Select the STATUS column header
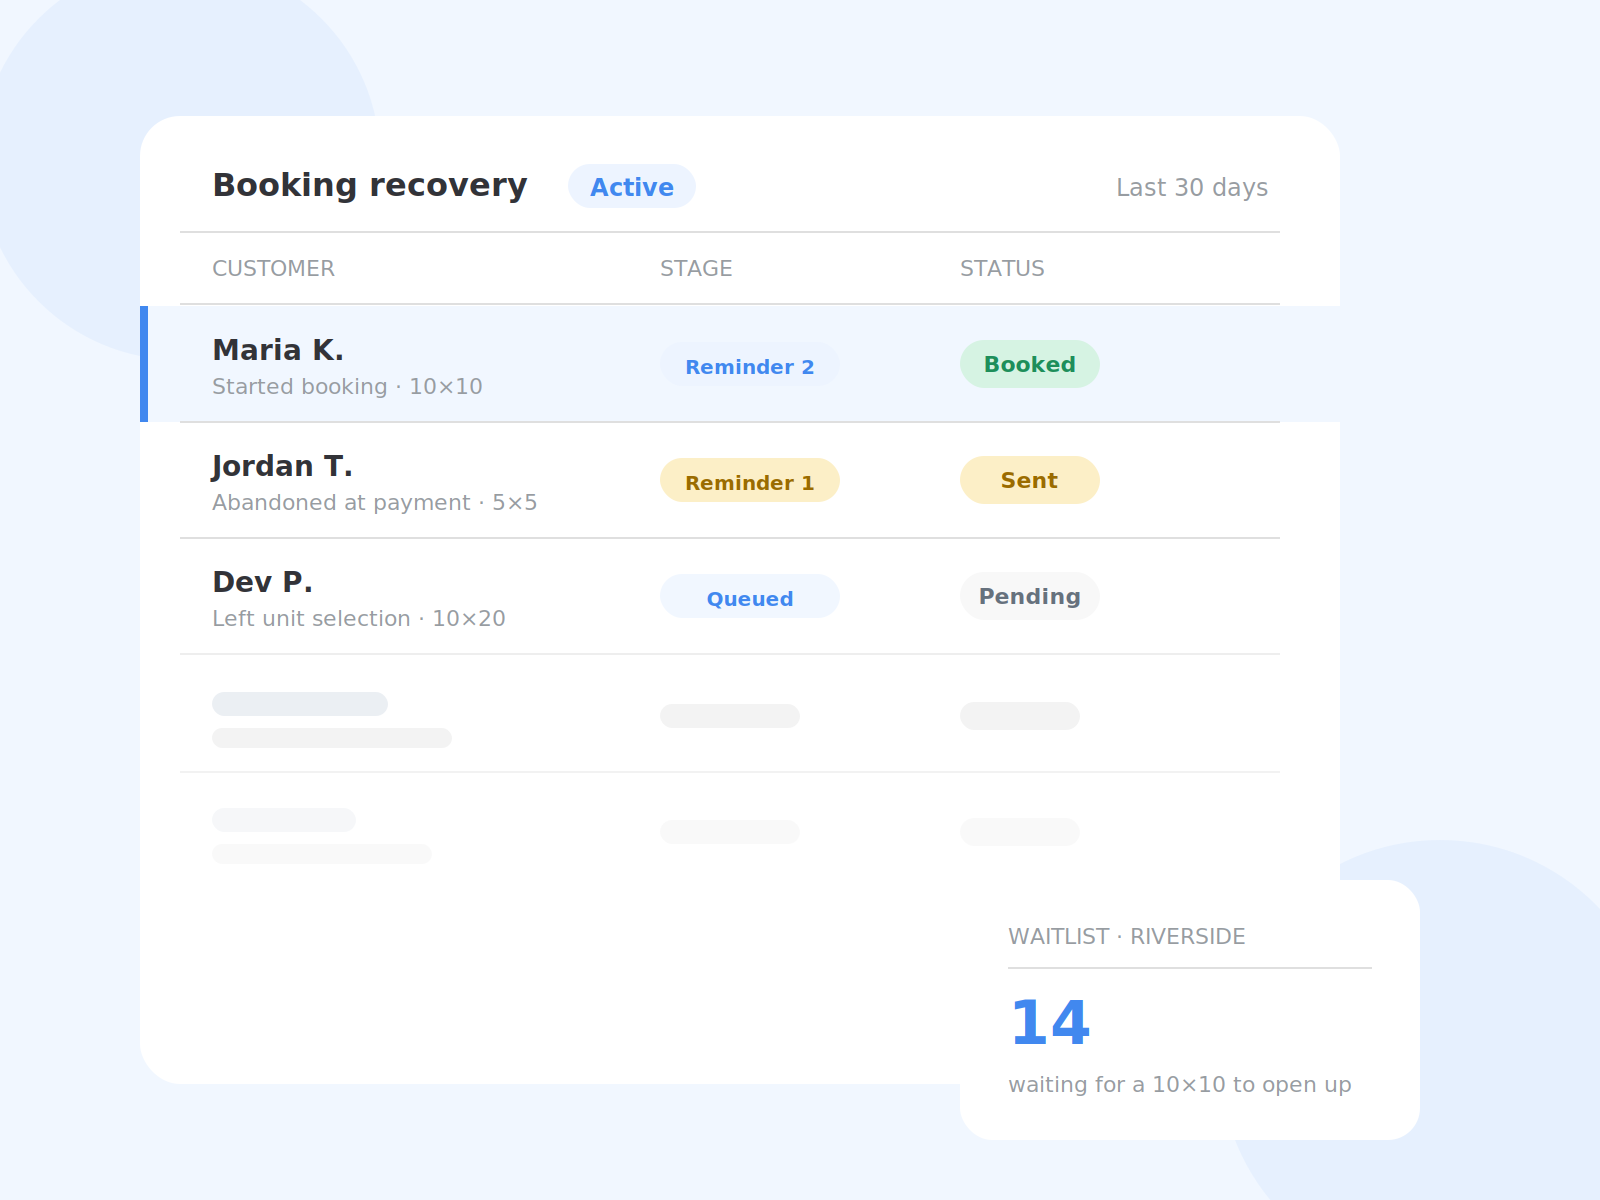Image resolution: width=1600 pixels, height=1200 pixels. tap(1002, 268)
